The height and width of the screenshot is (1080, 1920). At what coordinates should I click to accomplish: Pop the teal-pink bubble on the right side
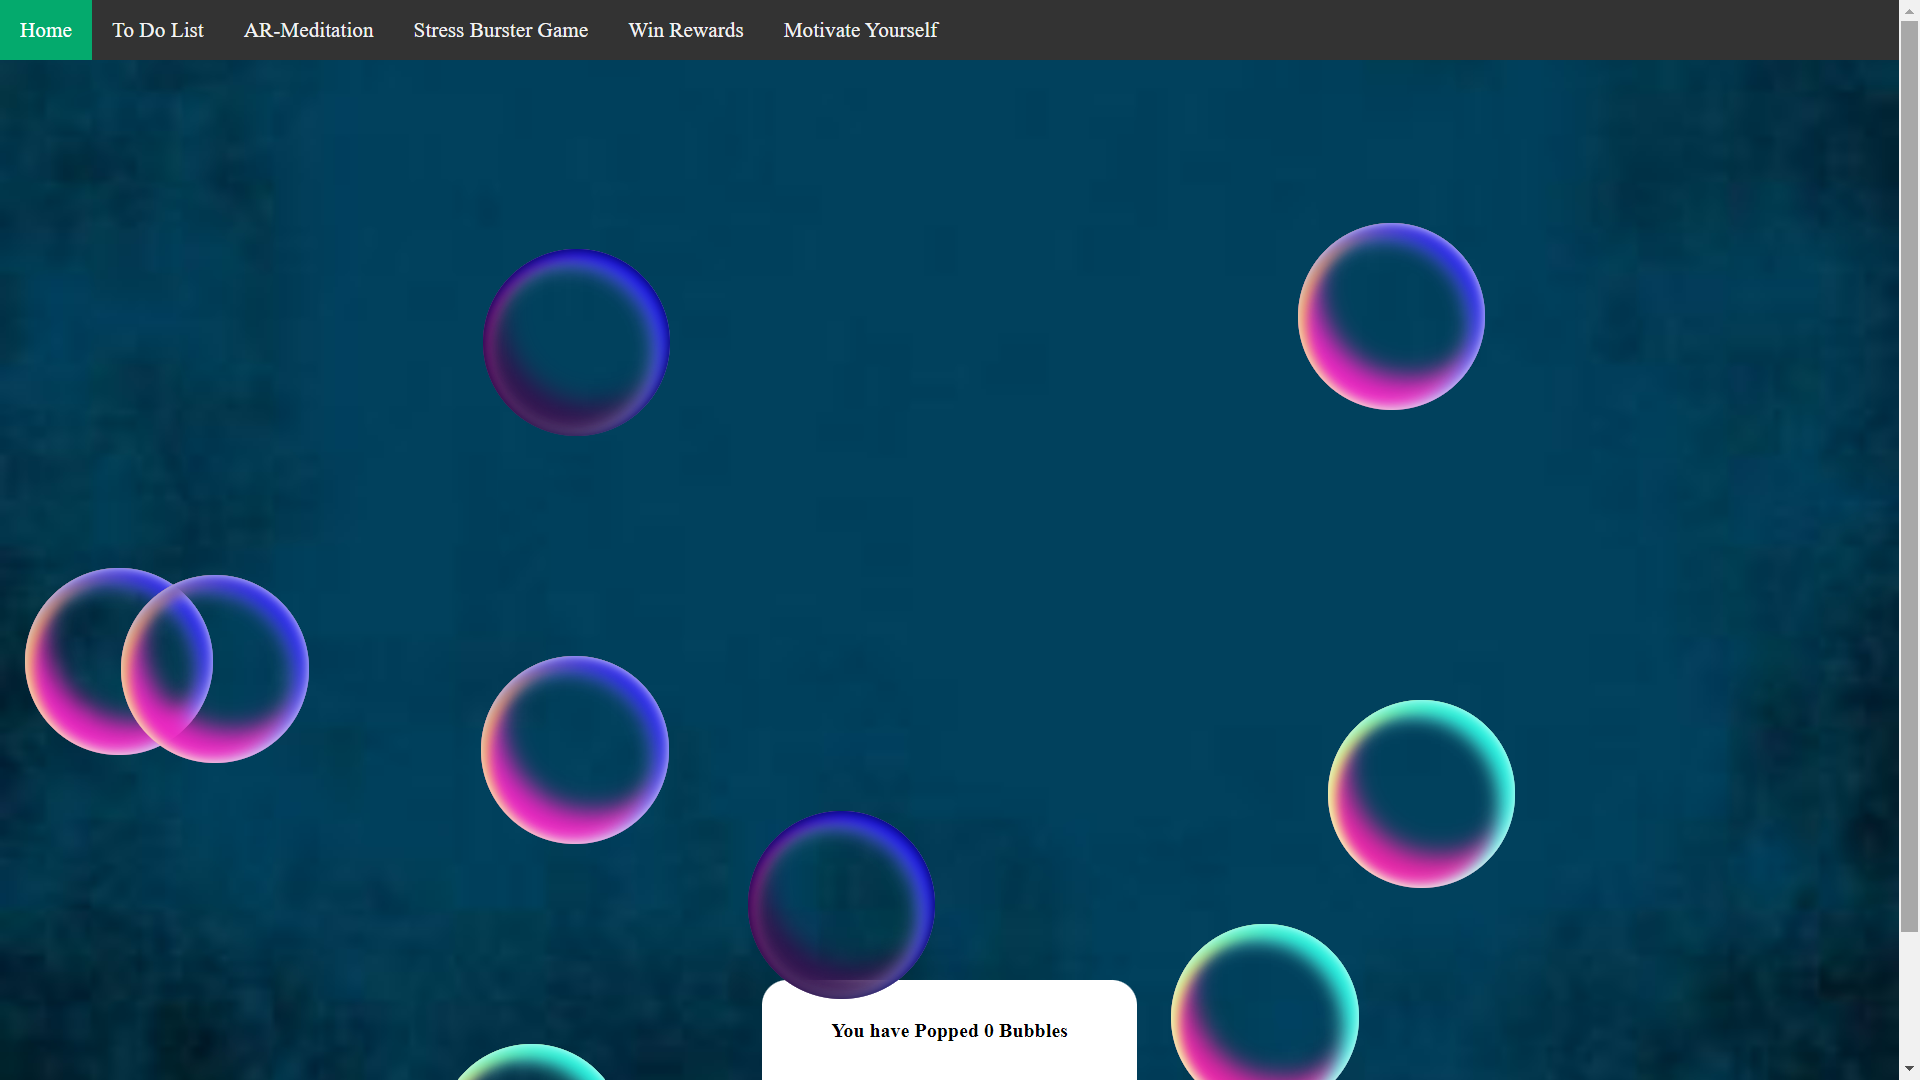coord(1421,794)
